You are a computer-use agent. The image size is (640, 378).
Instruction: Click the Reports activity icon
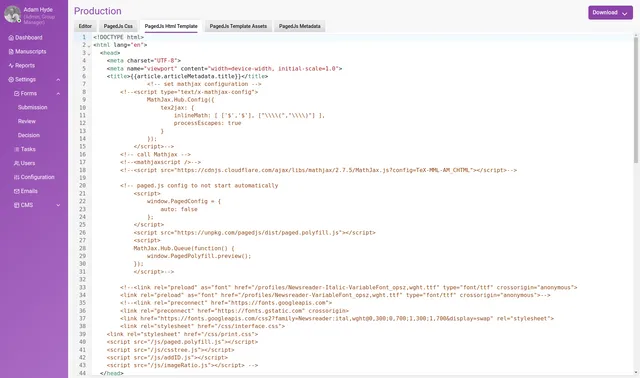(11, 65)
